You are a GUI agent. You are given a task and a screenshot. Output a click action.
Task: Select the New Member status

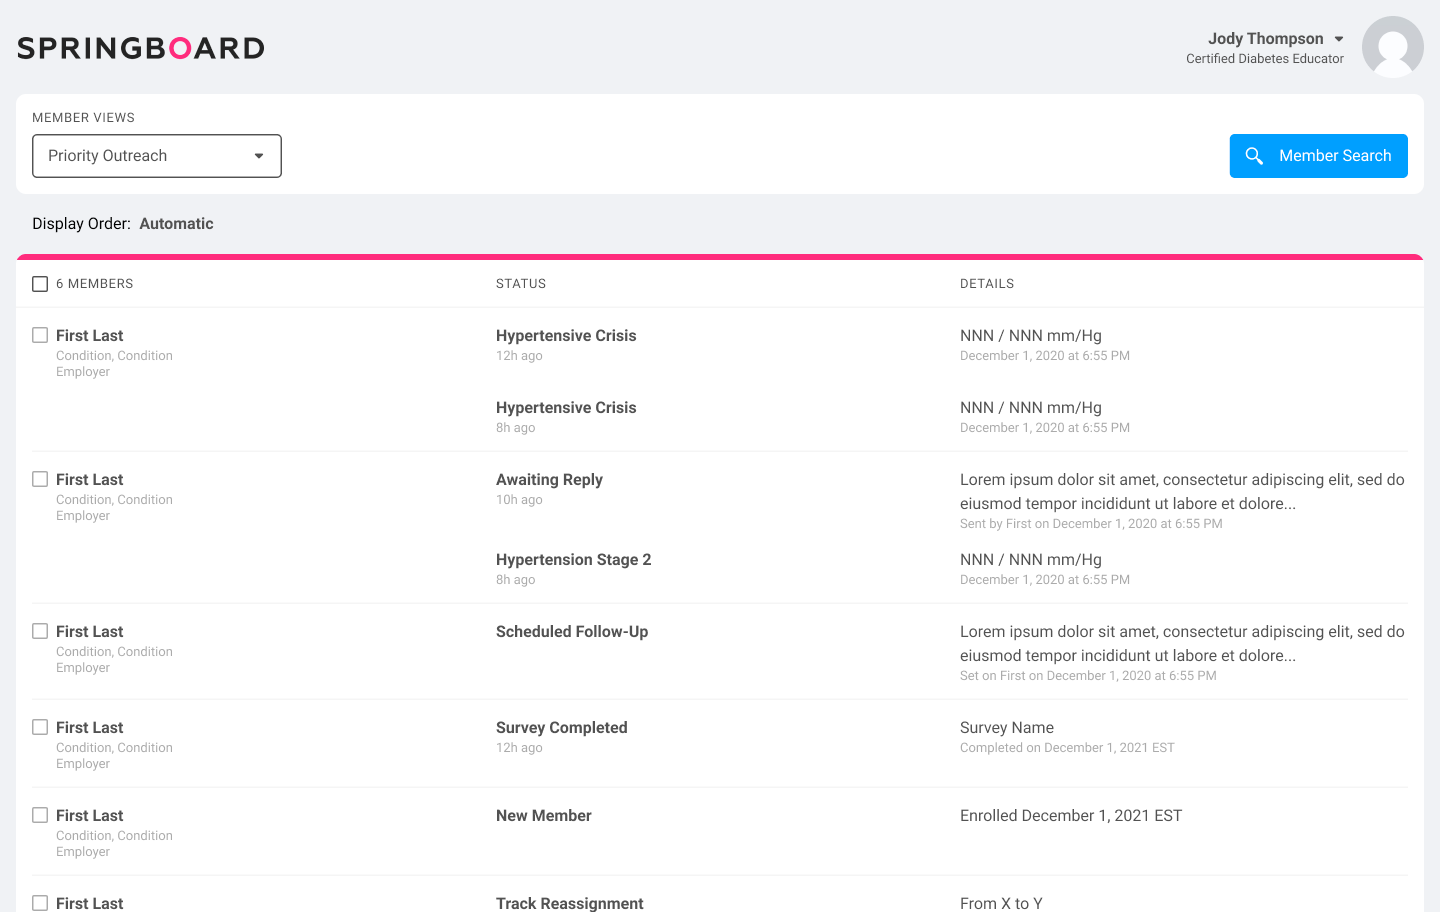click(x=544, y=816)
